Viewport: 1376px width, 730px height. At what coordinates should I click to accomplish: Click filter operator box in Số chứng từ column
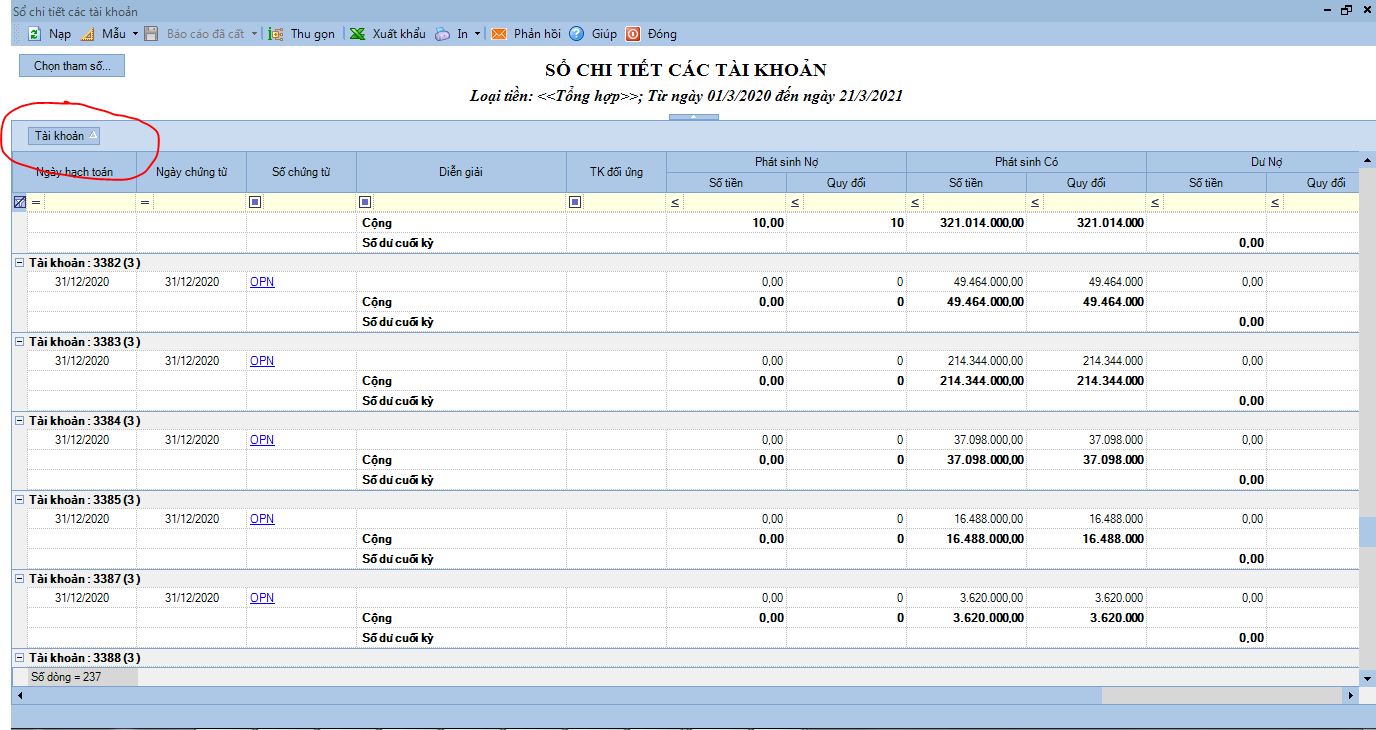255,202
